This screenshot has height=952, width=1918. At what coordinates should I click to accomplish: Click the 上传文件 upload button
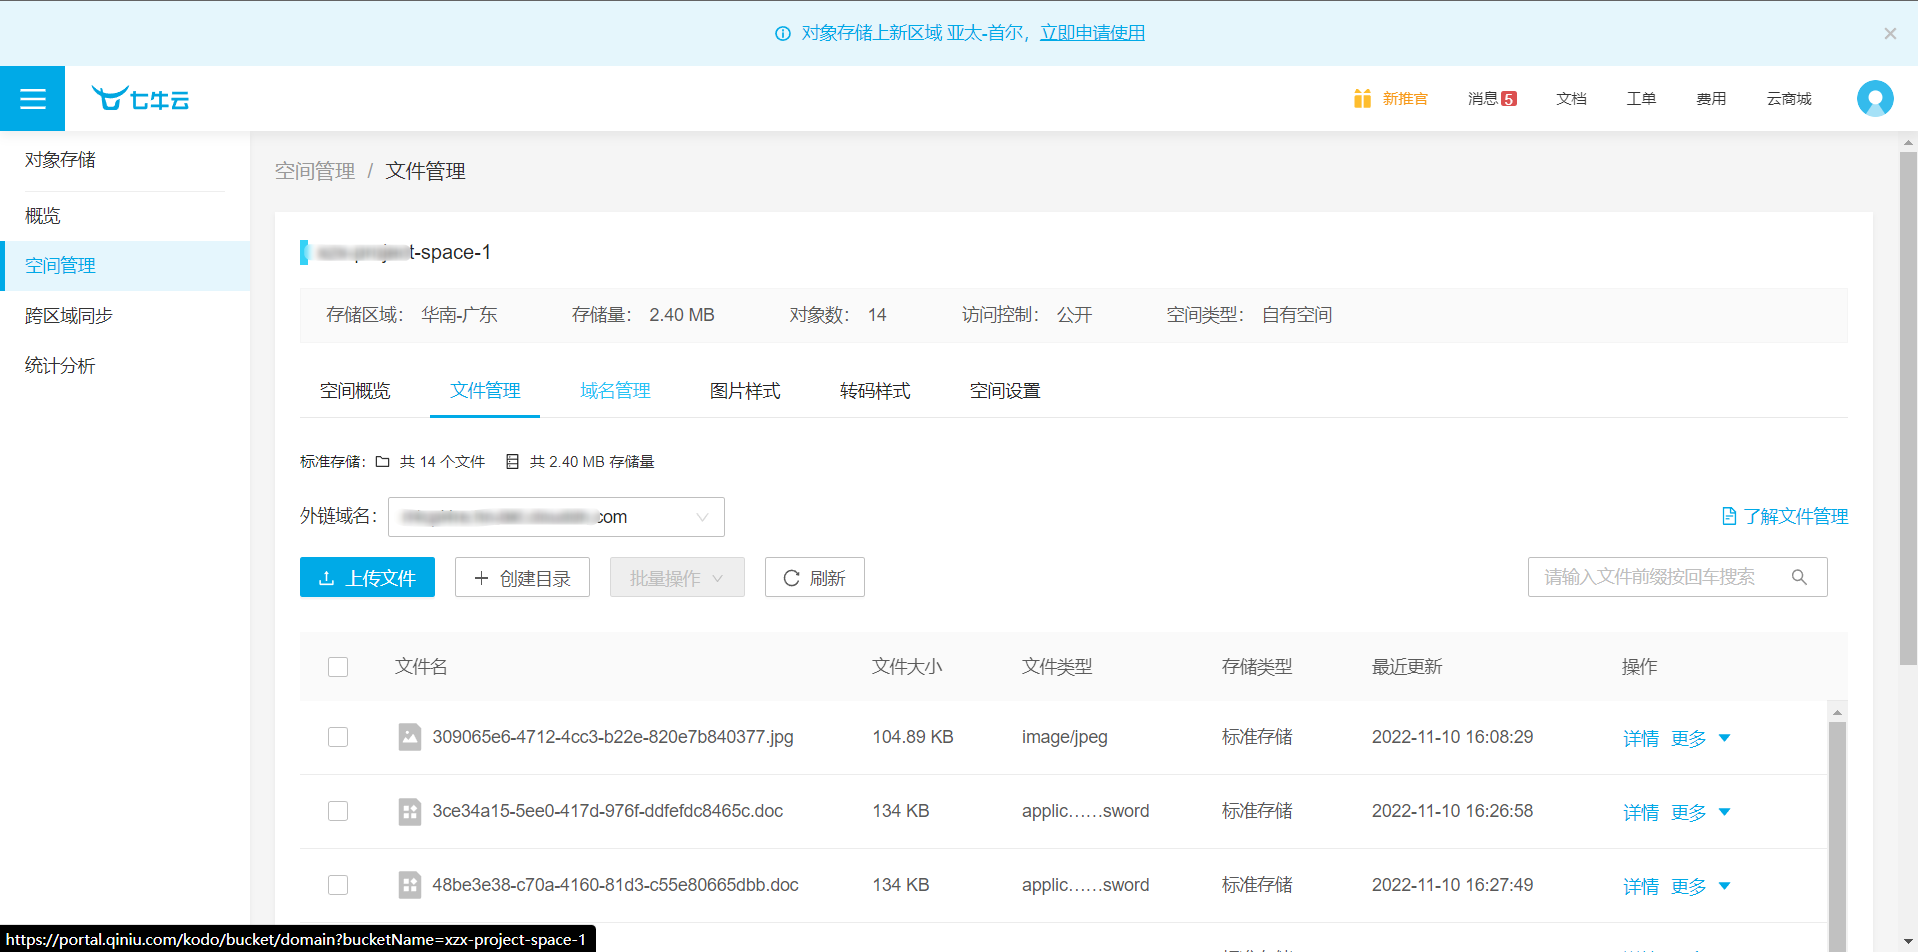[367, 577]
